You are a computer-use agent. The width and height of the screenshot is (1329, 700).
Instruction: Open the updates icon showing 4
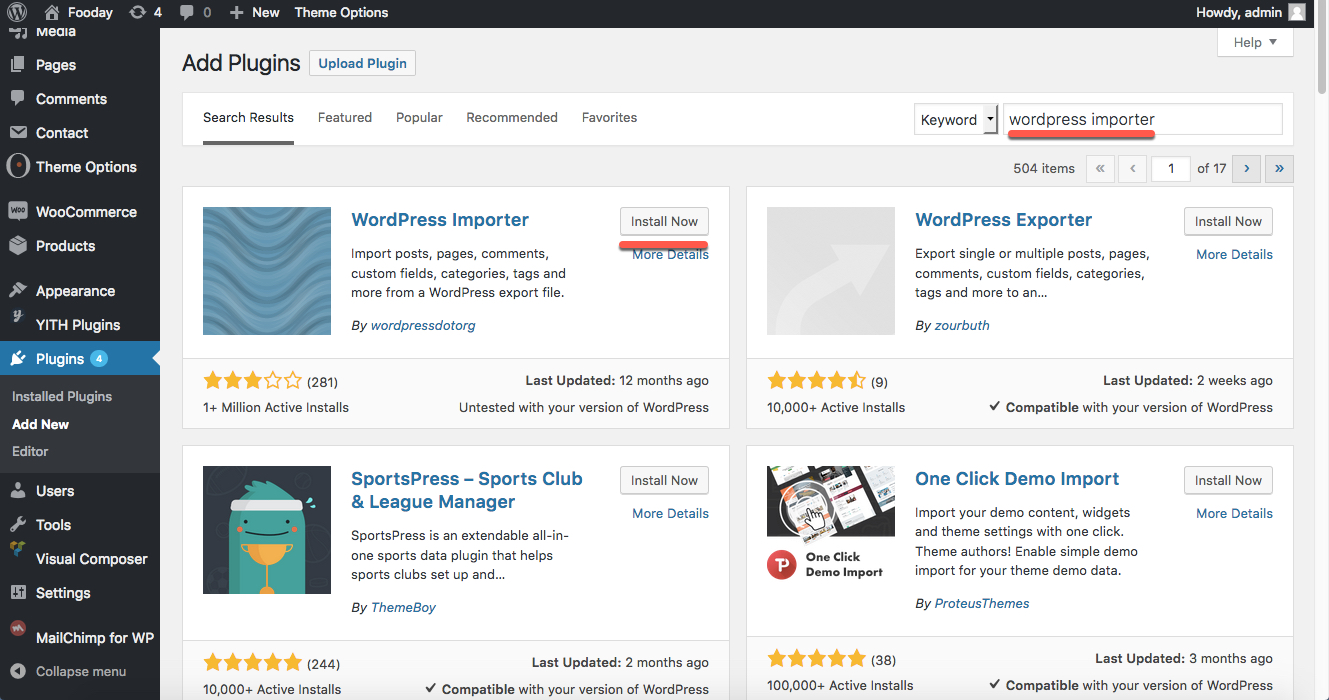(136, 12)
